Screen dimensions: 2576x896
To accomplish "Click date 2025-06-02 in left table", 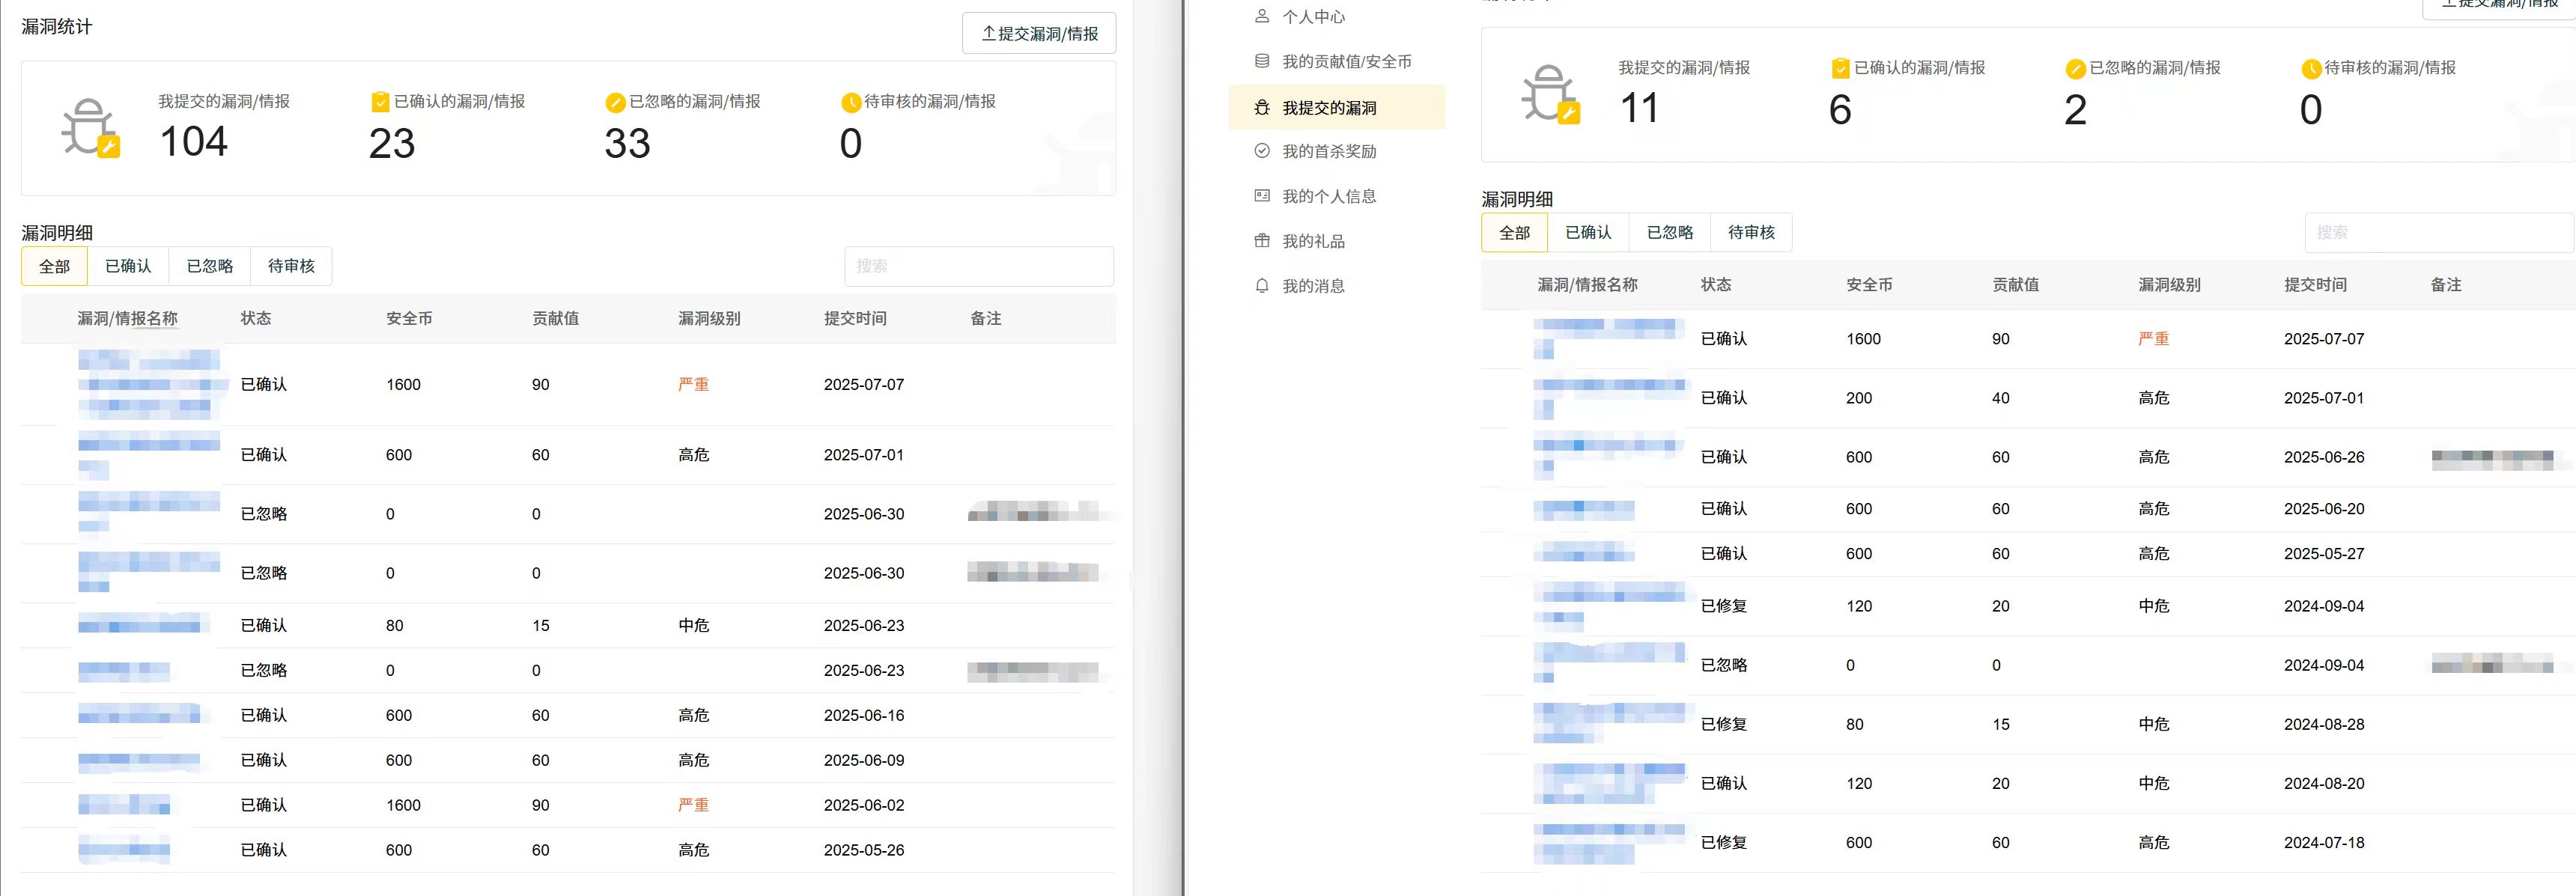I will coord(864,806).
